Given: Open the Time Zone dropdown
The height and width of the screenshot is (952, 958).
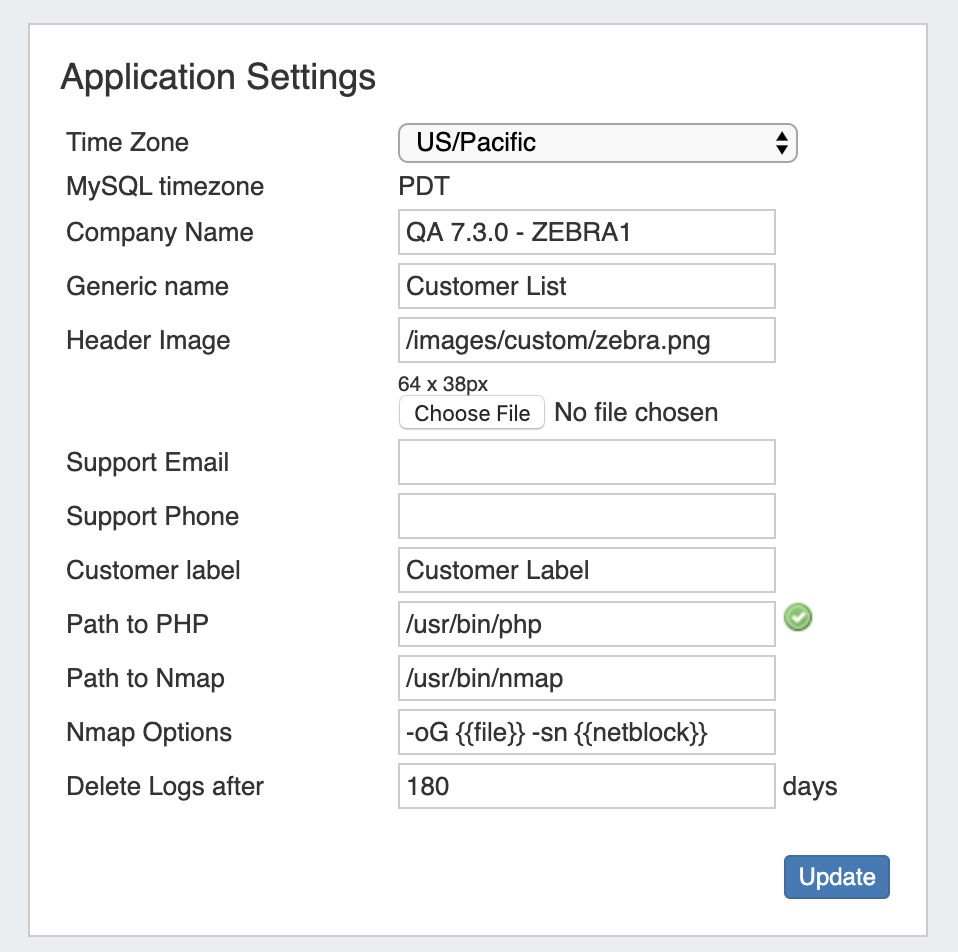Looking at the screenshot, I should [x=597, y=143].
